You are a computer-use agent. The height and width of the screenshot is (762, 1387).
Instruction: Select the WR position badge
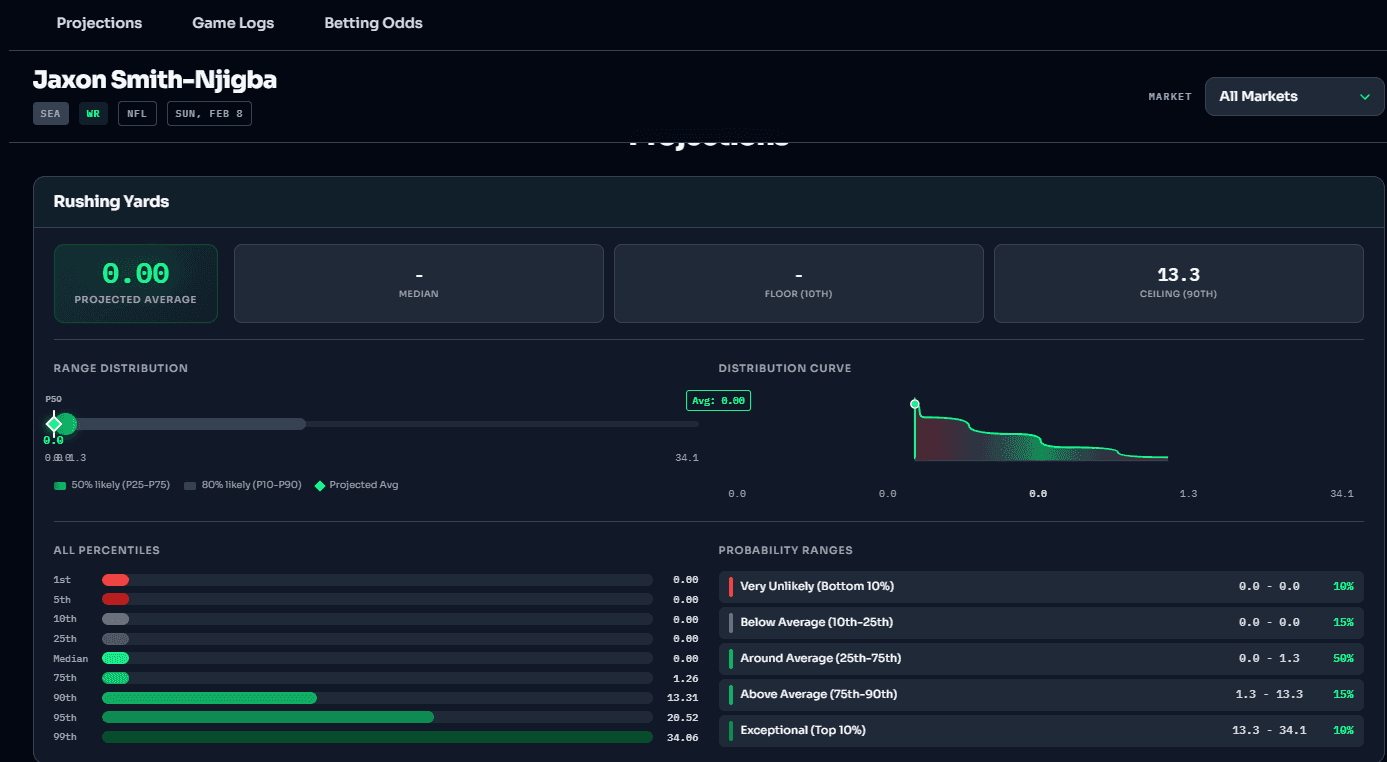93,113
